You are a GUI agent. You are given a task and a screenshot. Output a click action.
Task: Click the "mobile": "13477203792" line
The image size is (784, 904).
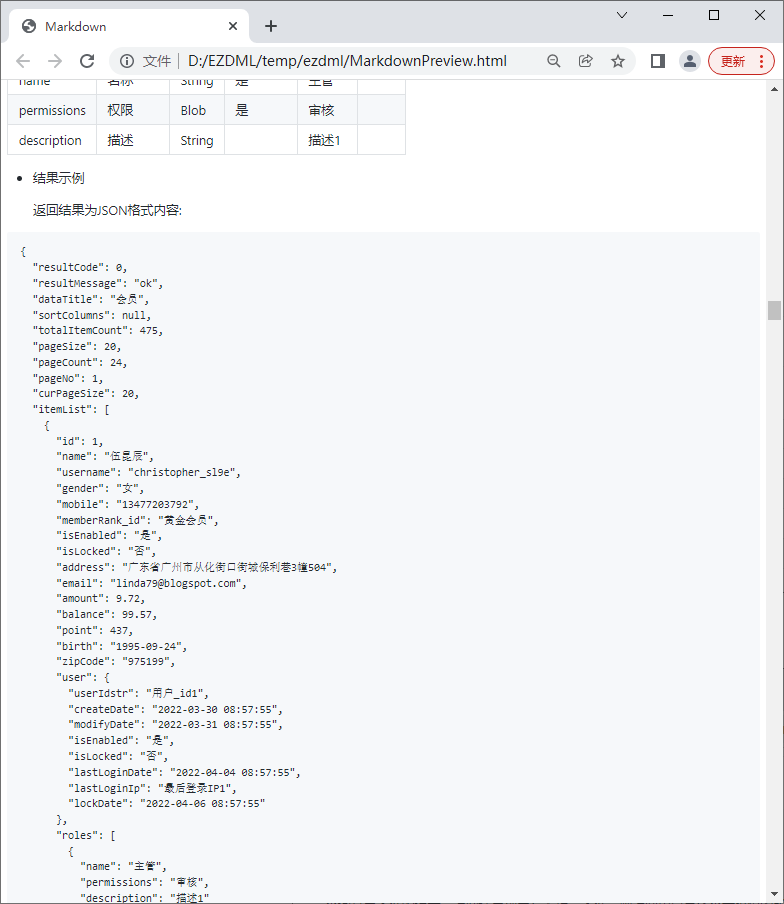[x=127, y=504]
